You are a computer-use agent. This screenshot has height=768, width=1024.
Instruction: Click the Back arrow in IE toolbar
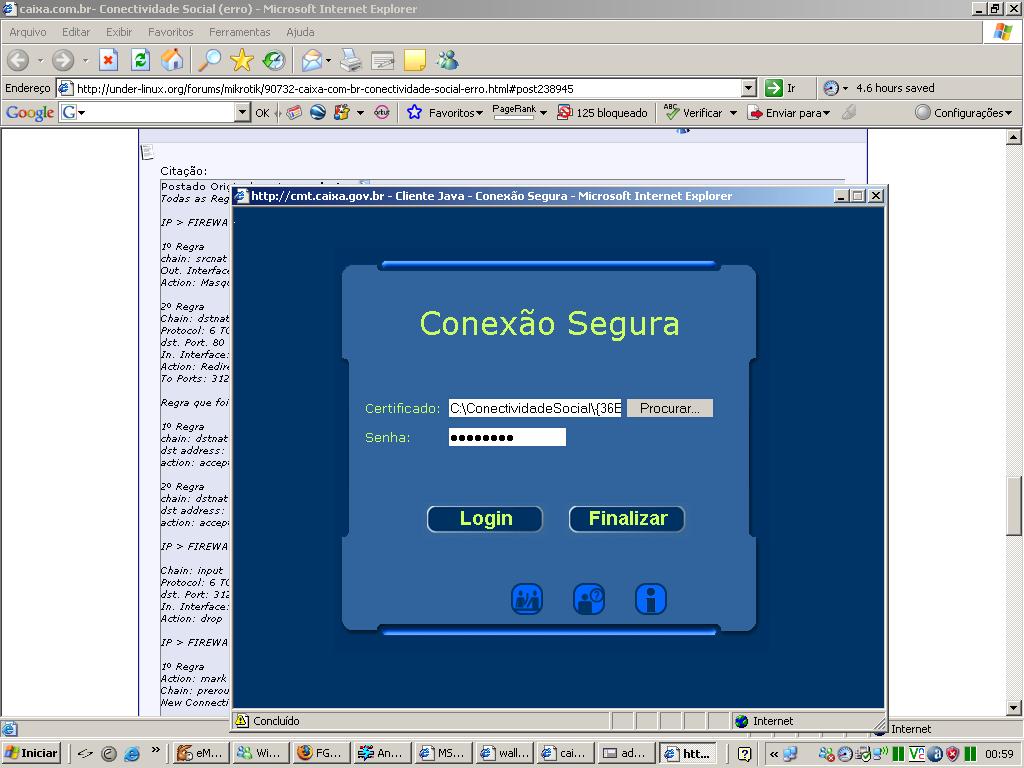click(18, 60)
